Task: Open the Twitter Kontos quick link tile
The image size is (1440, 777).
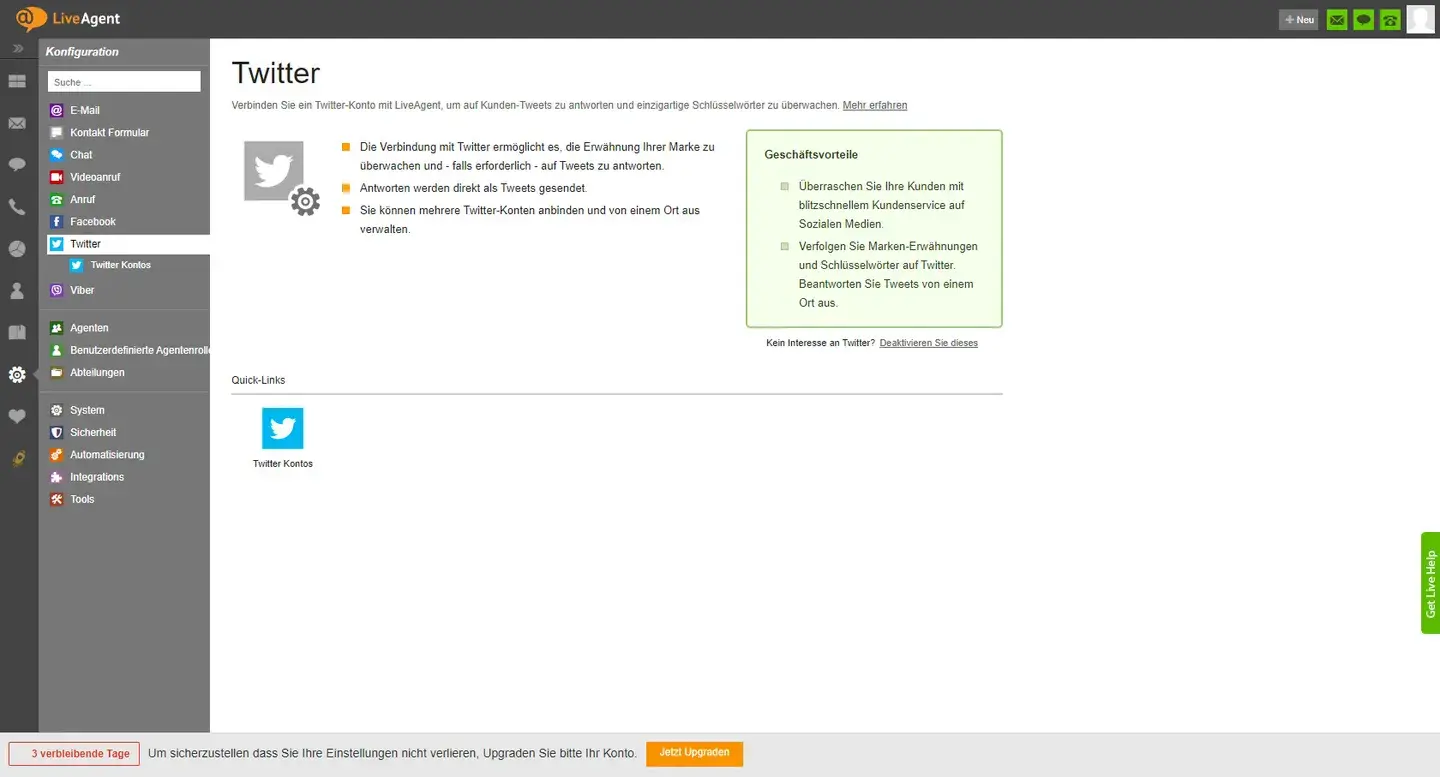Action: [x=283, y=438]
